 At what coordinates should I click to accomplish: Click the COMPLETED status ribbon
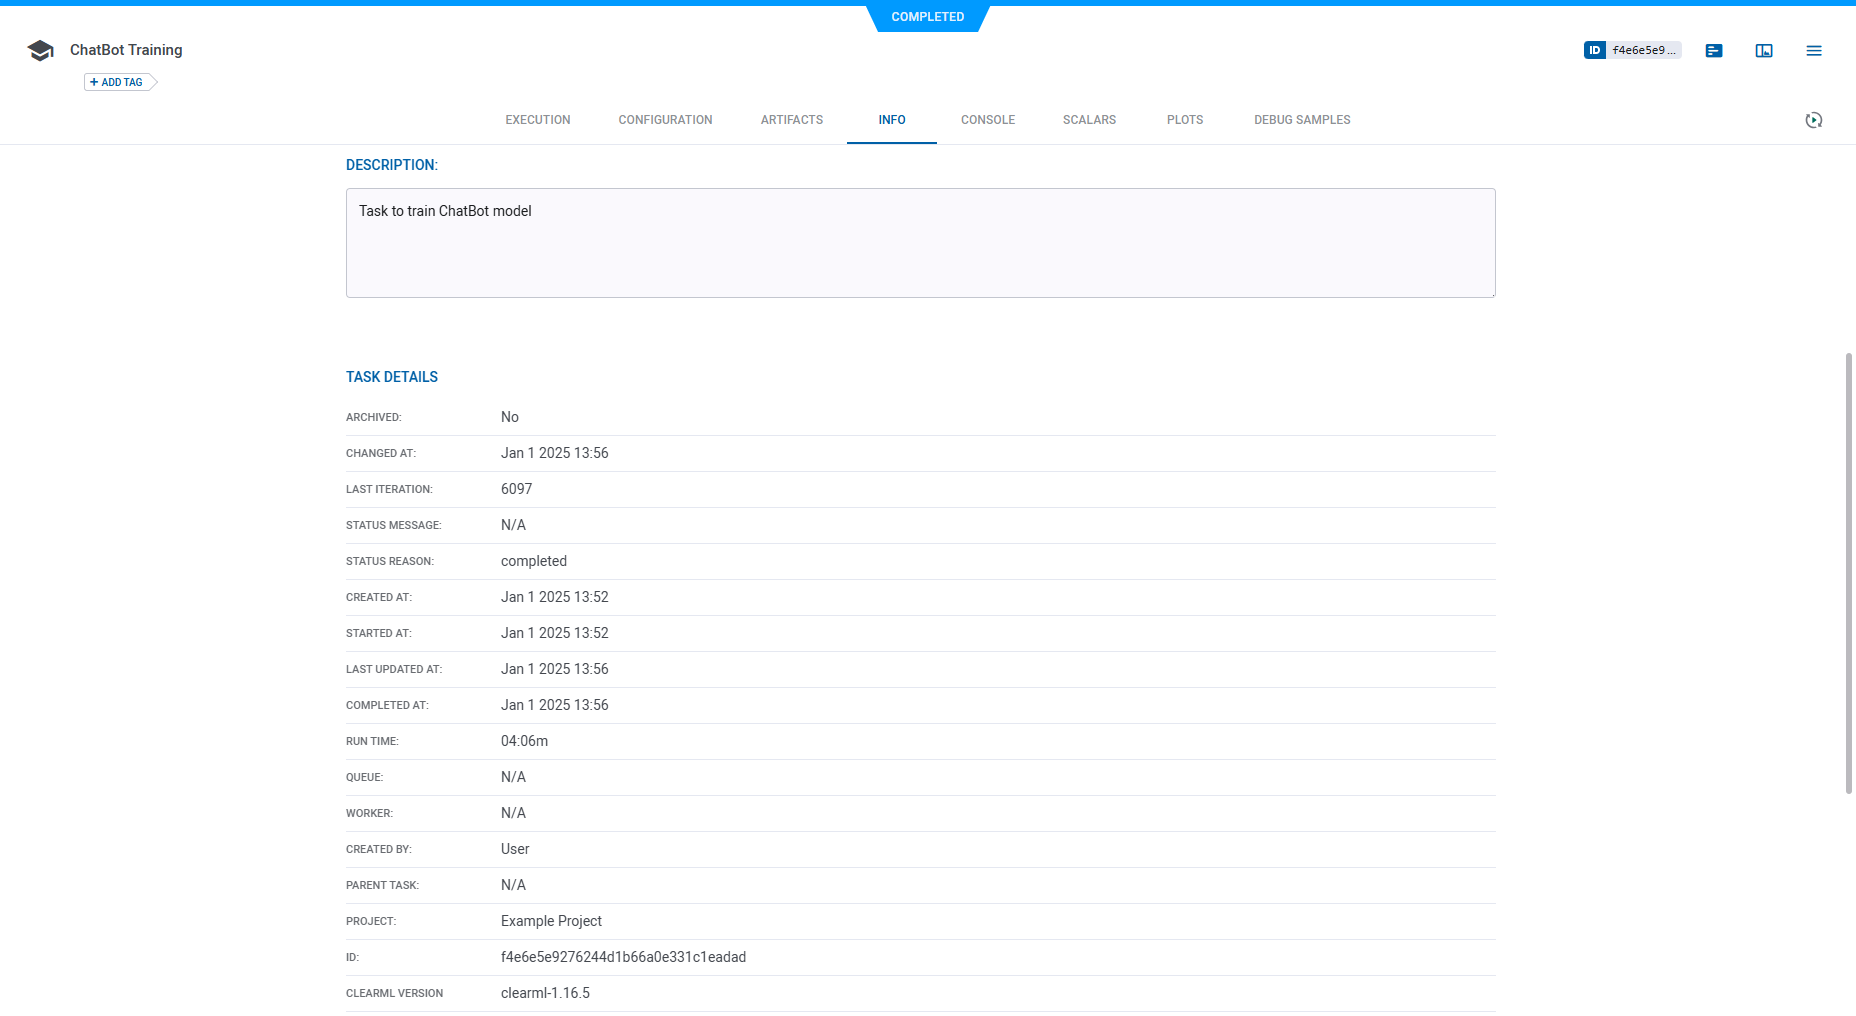tap(928, 17)
